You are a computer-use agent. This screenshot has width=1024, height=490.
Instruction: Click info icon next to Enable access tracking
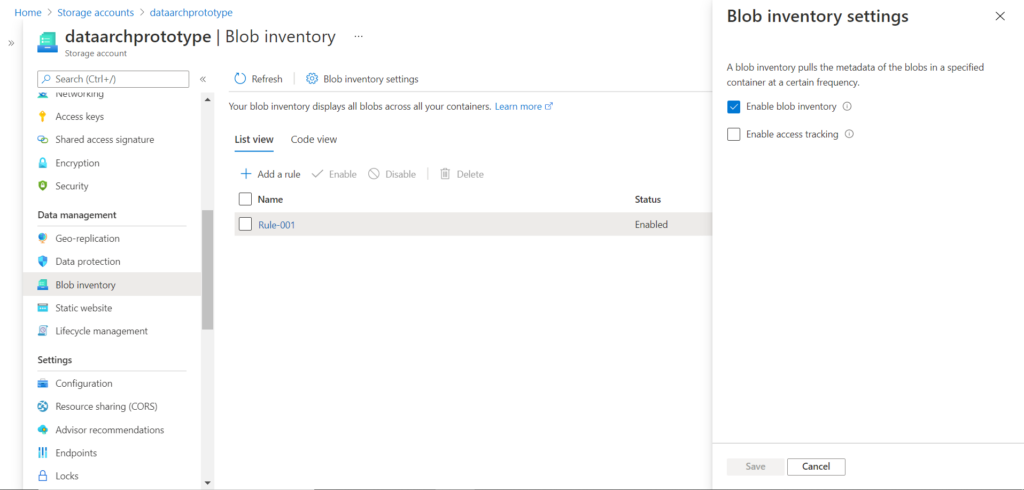click(x=850, y=134)
